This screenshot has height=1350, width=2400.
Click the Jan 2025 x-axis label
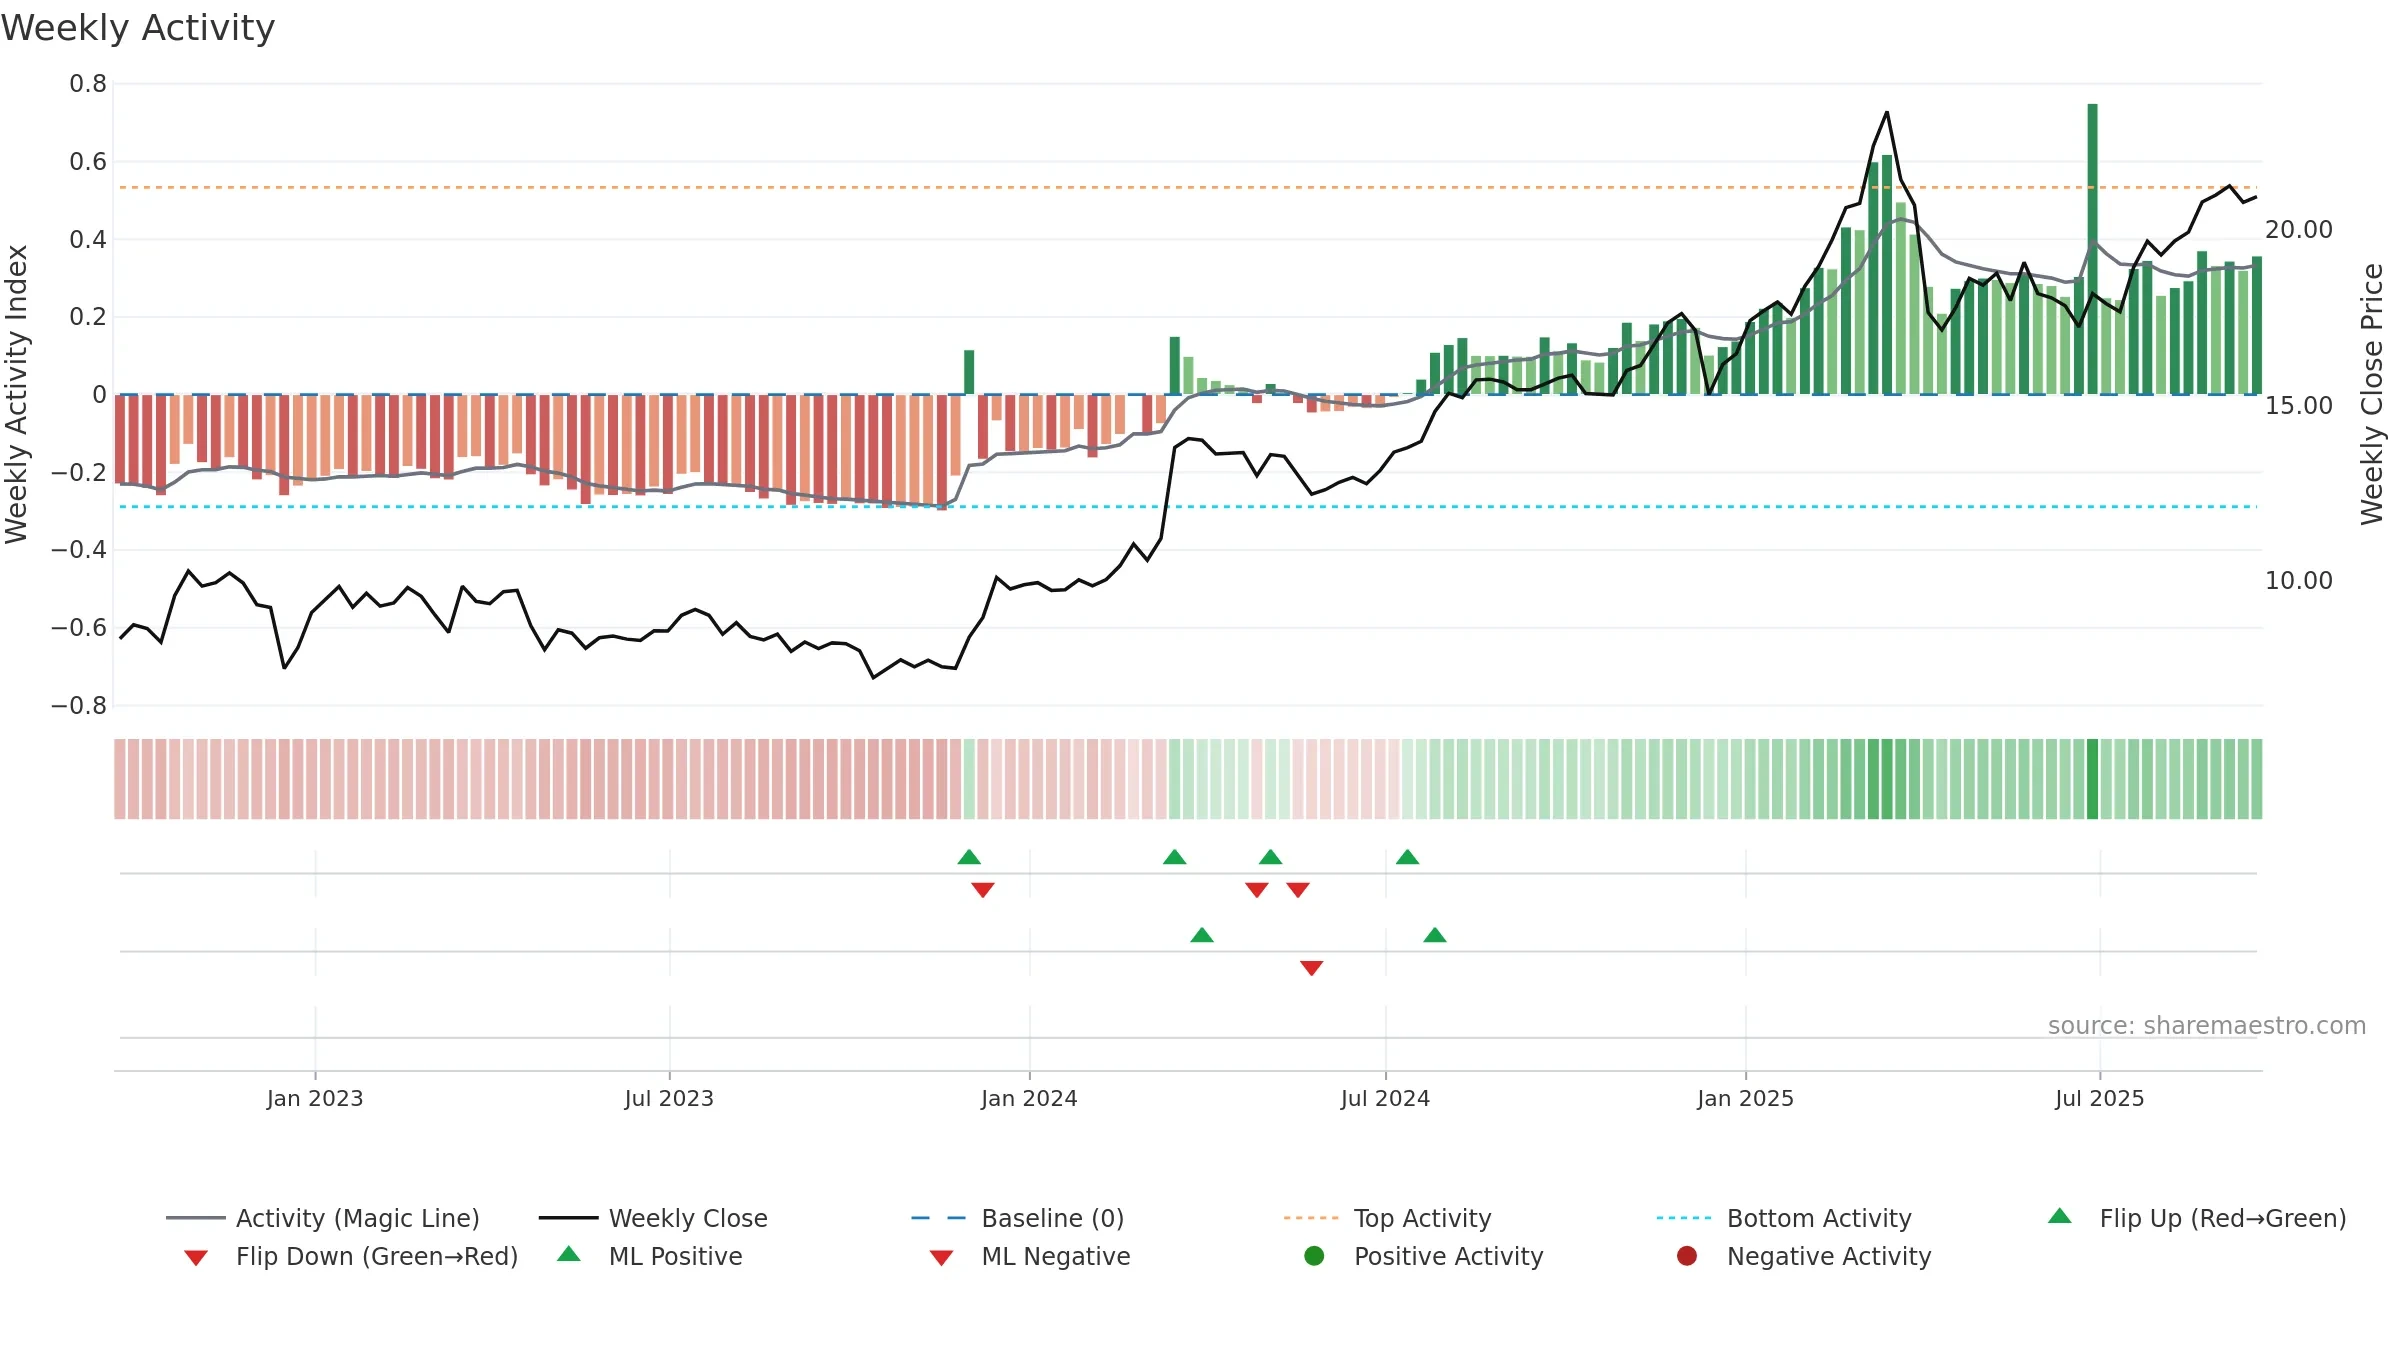pyautogui.click(x=1745, y=1098)
